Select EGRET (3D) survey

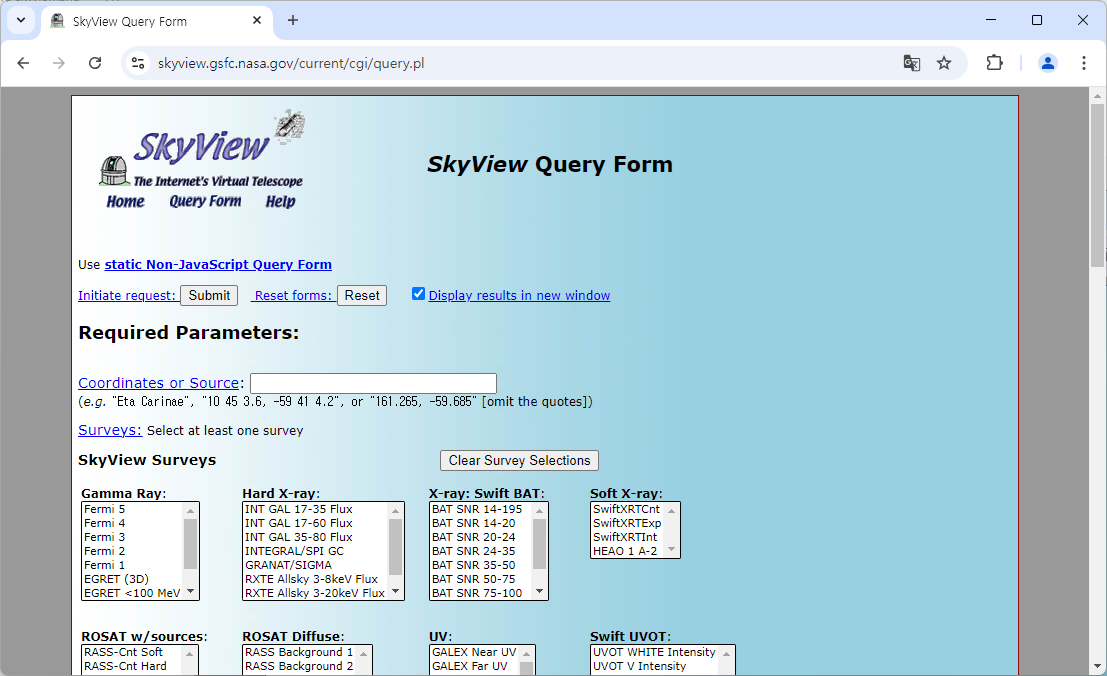coord(132,579)
